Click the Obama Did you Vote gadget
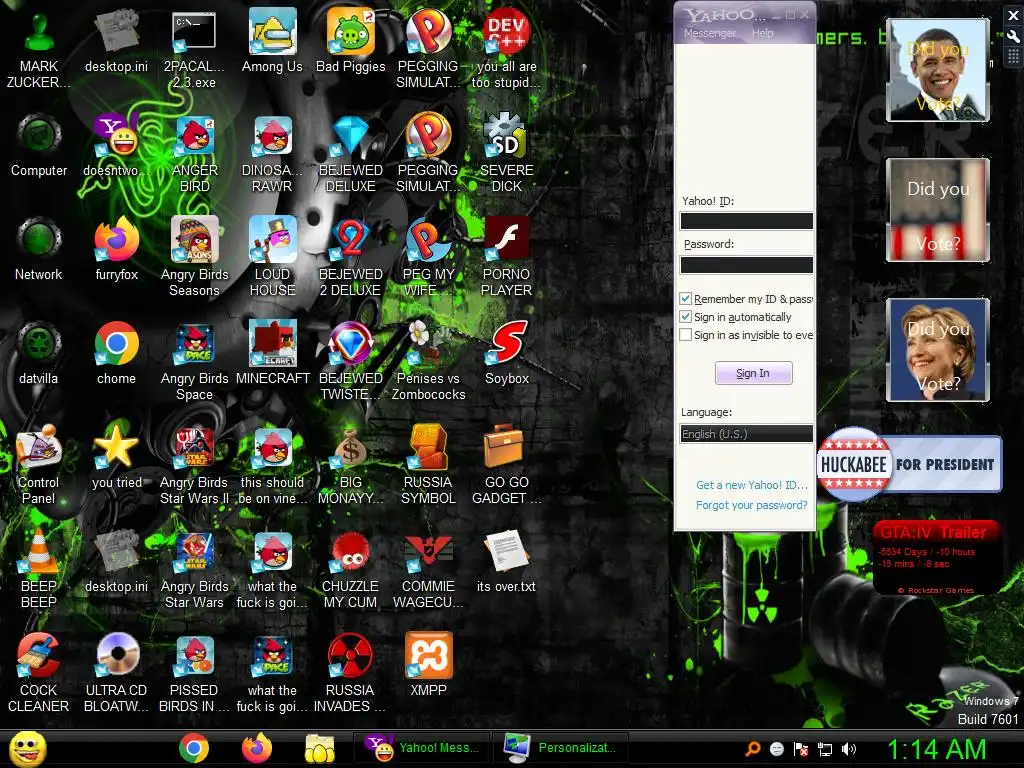The height and width of the screenshot is (768, 1024). [x=938, y=70]
